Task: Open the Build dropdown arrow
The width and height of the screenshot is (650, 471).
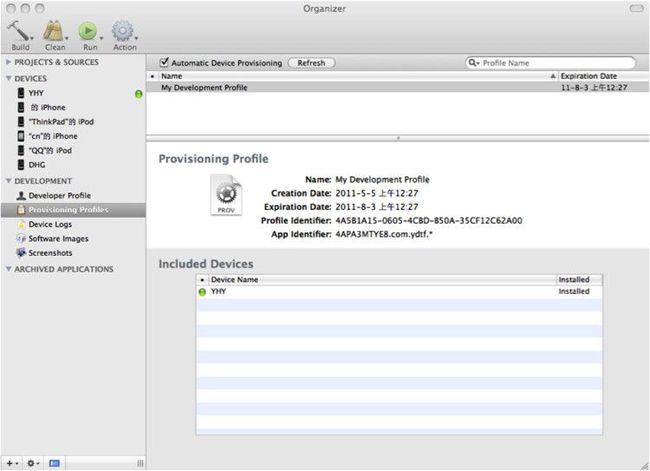Action: [32, 38]
